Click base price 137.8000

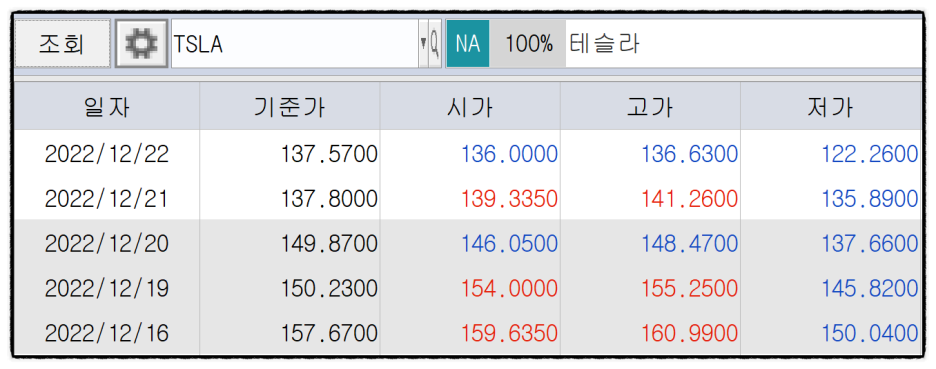point(330,199)
